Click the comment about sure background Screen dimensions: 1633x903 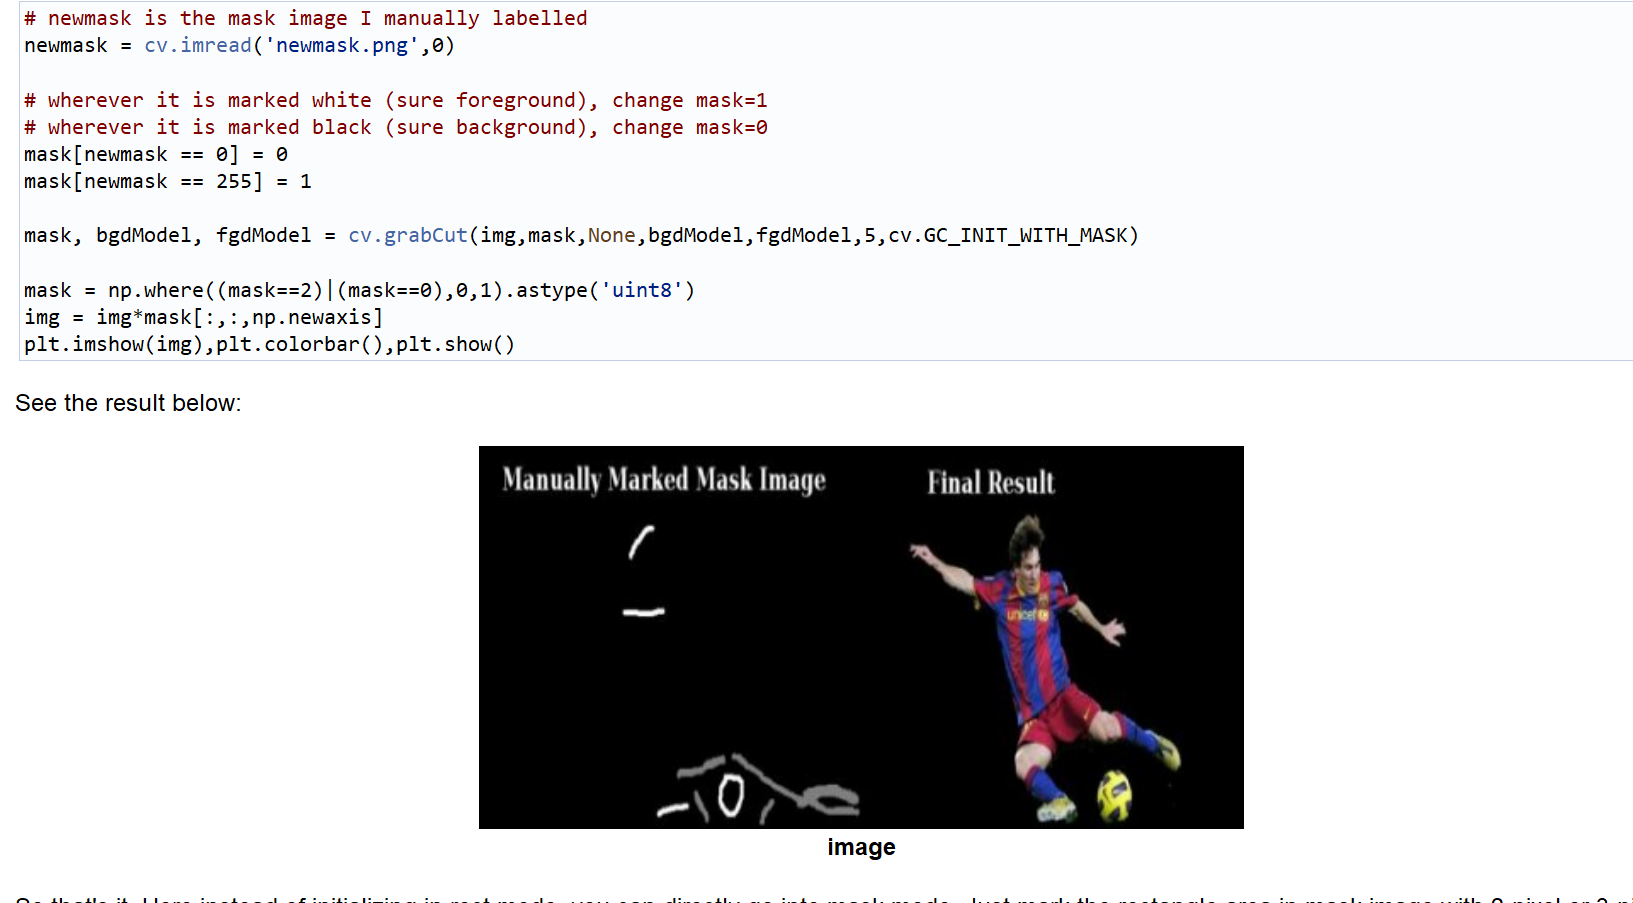click(x=396, y=127)
